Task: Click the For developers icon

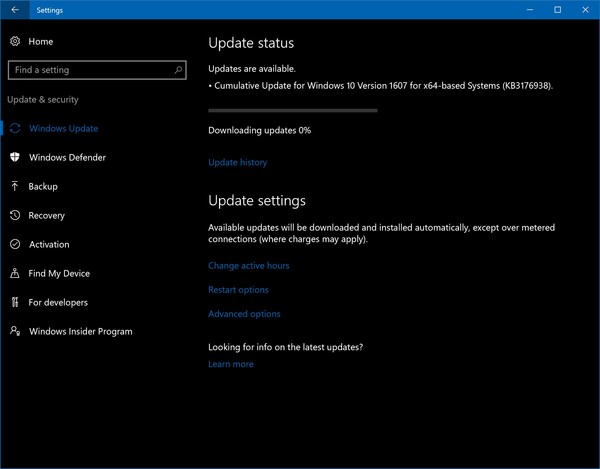Action: pyautogui.click(x=15, y=302)
